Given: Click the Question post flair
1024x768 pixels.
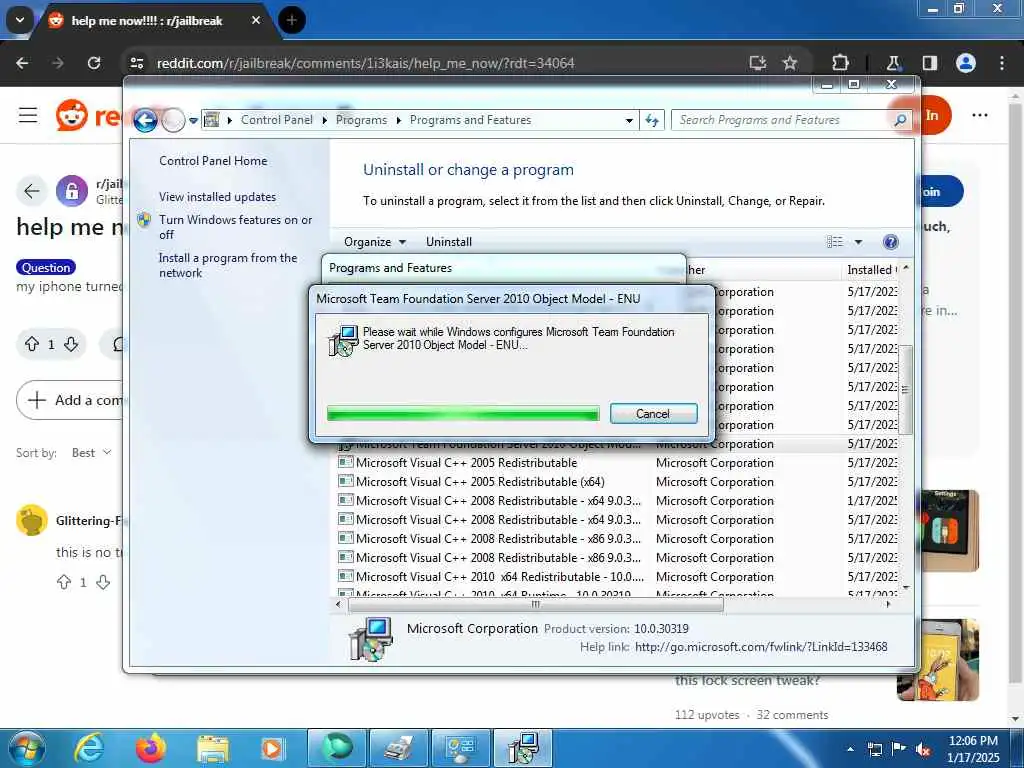Looking at the screenshot, I should pos(46,267).
